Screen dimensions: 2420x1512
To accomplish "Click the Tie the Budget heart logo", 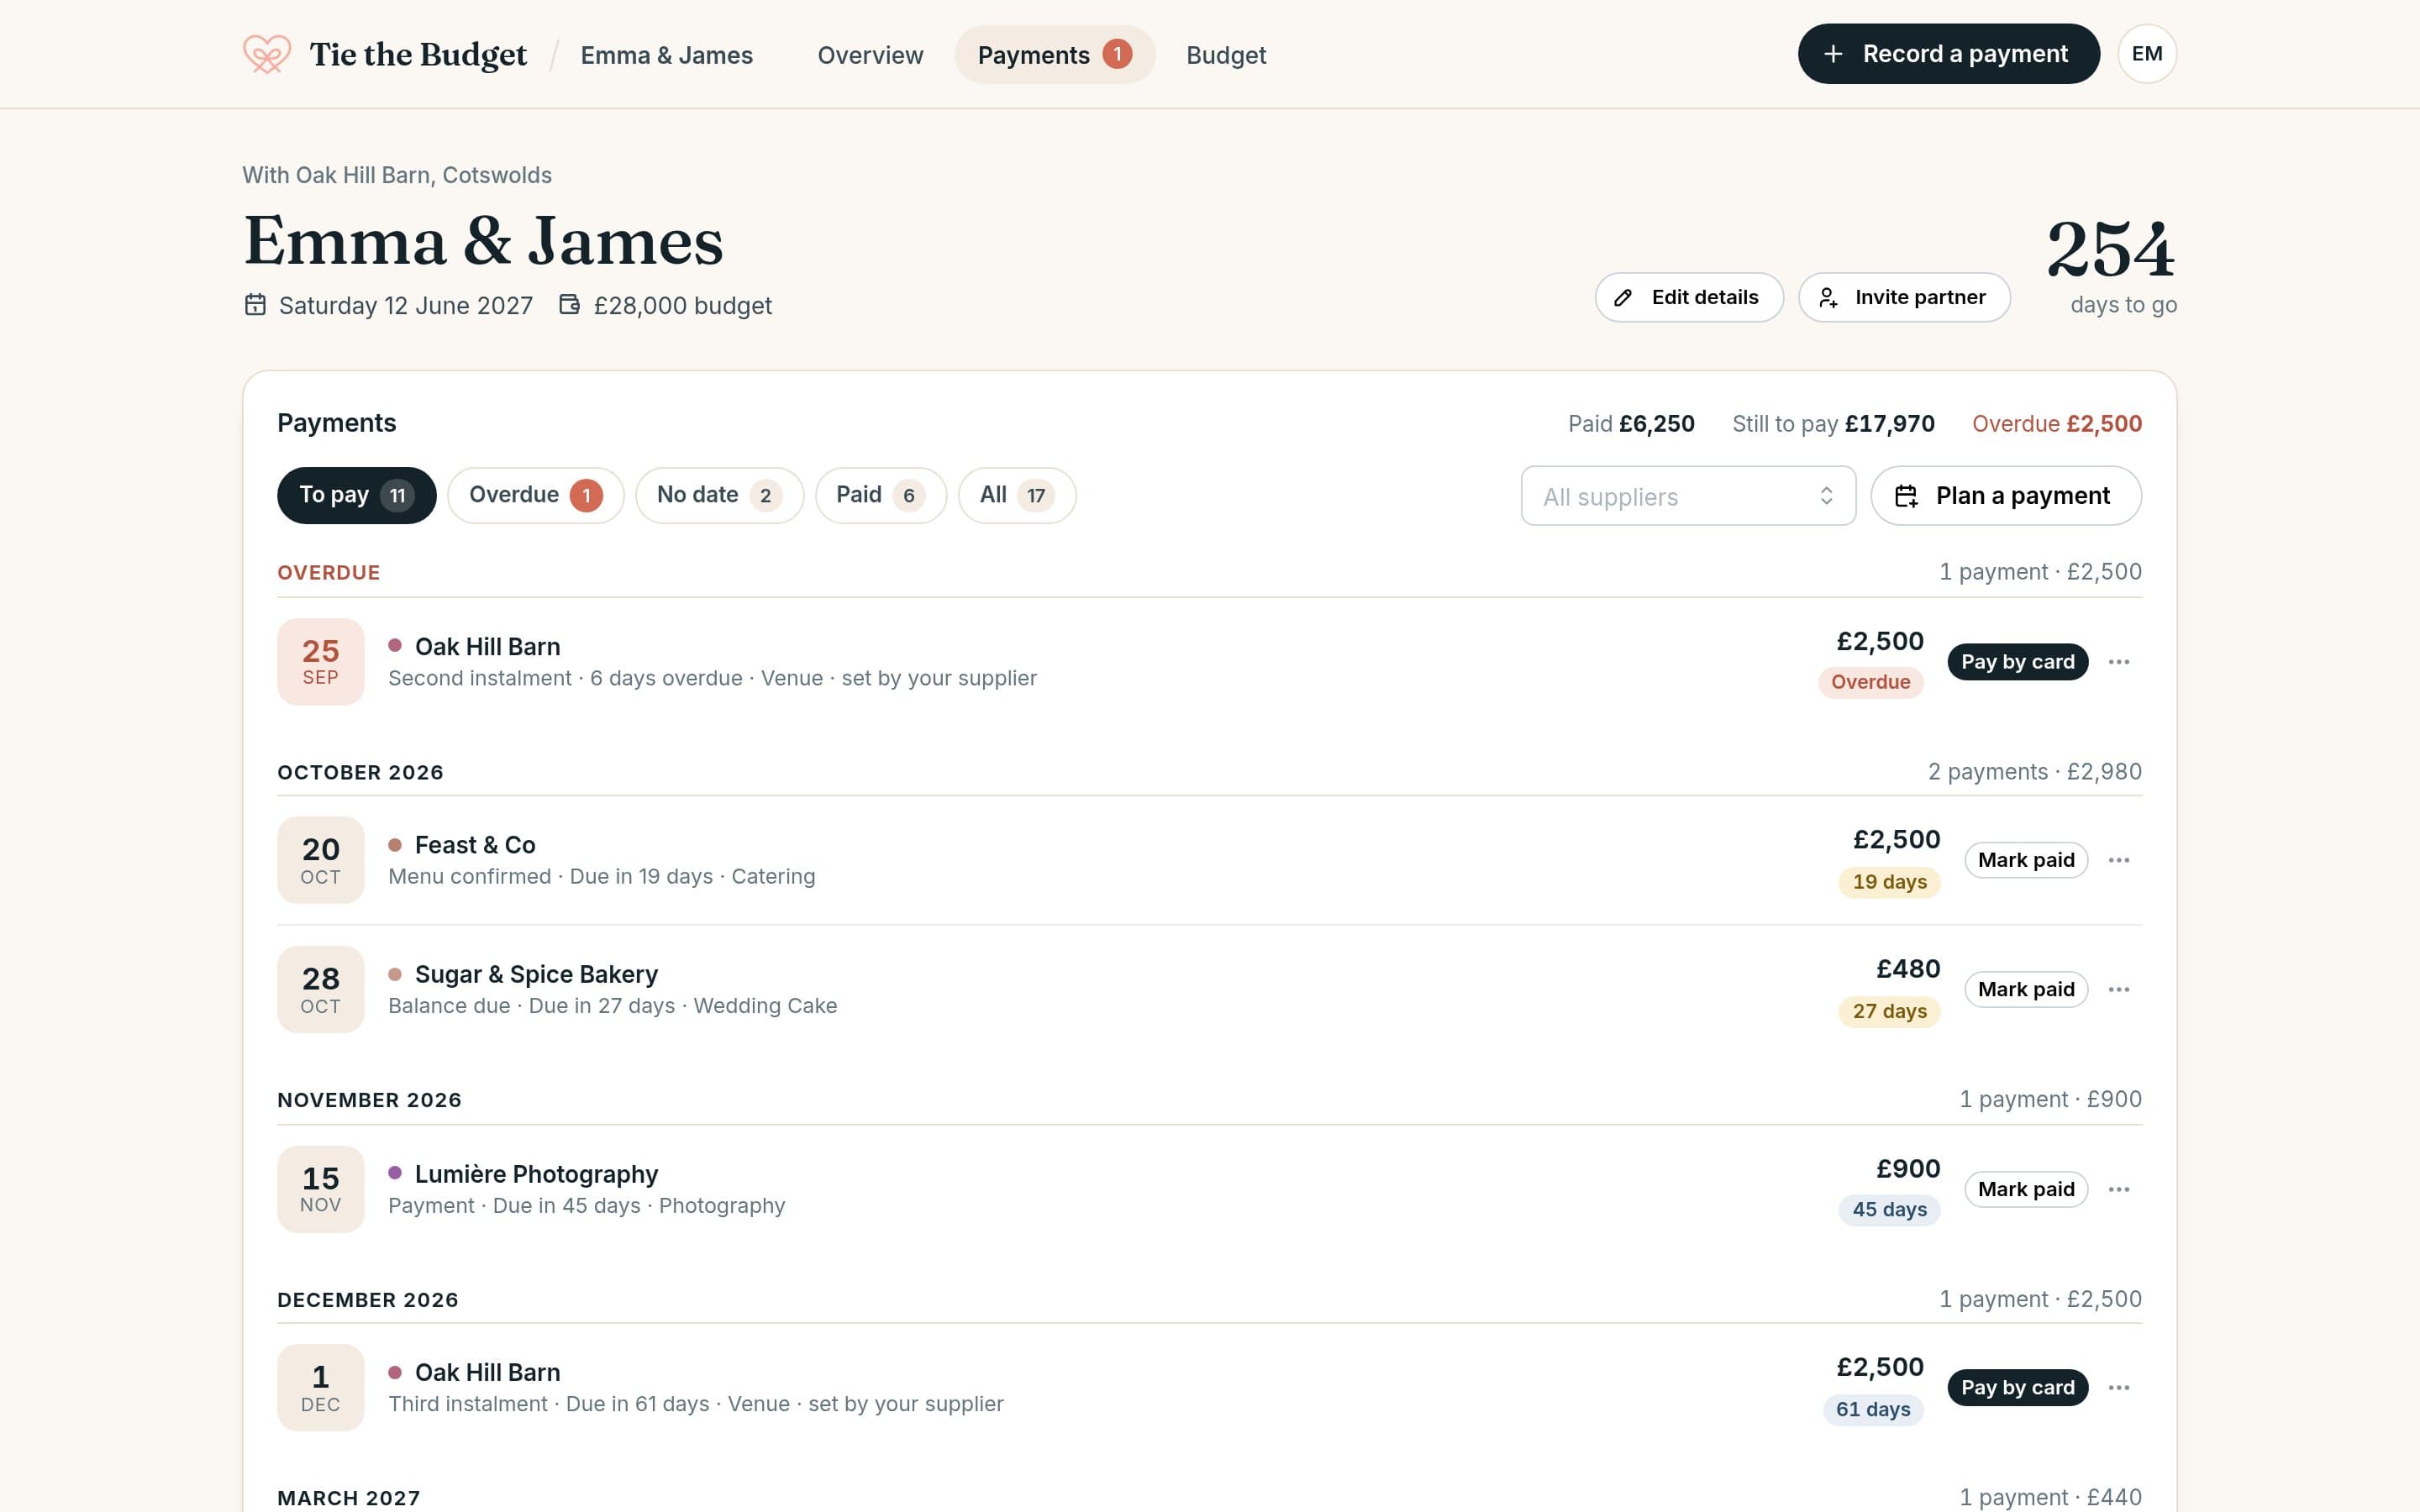I will tap(267, 54).
